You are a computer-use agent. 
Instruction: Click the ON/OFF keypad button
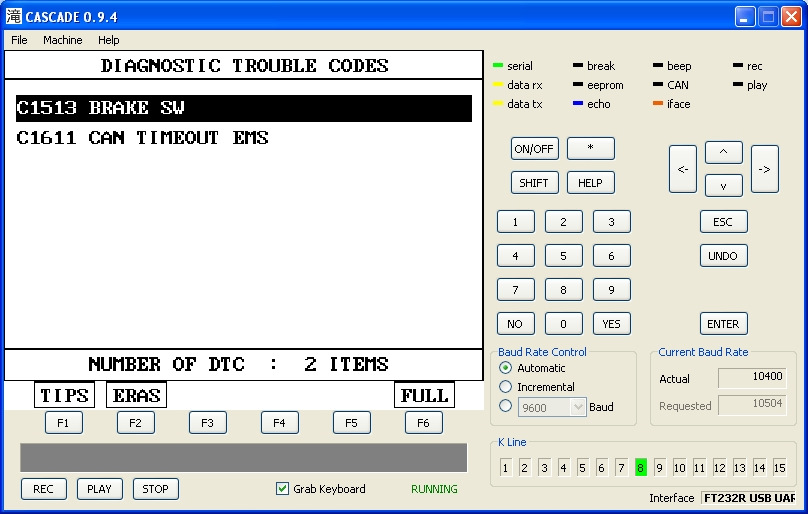click(x=534, y=149)
